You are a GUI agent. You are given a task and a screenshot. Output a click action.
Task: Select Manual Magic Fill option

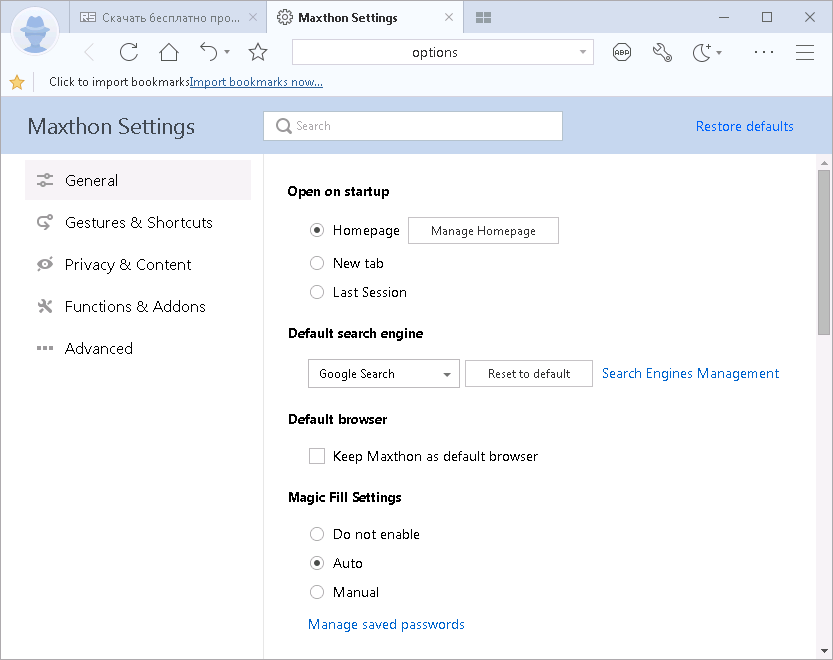click(317, 592)
